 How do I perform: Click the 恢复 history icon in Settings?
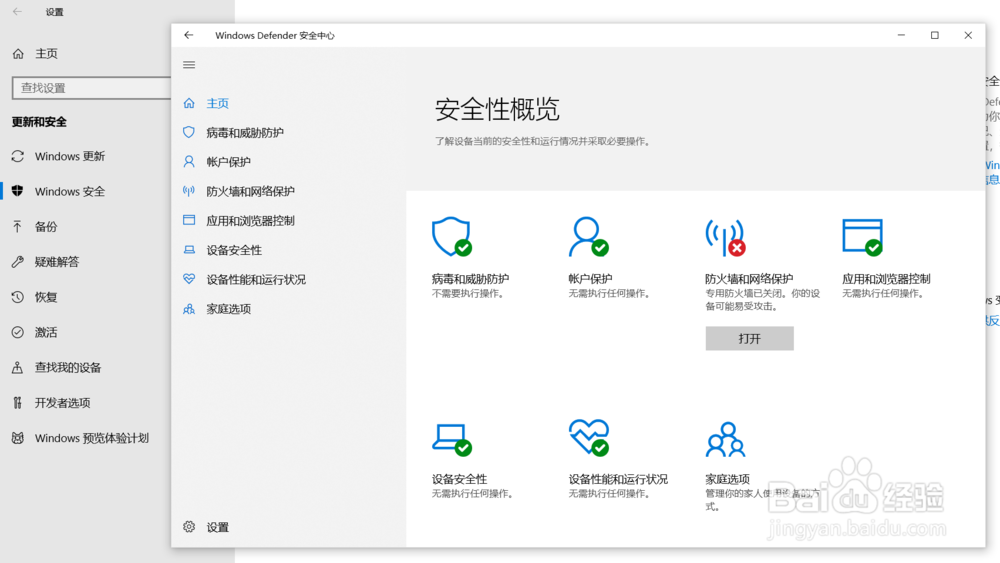(18, 297)
